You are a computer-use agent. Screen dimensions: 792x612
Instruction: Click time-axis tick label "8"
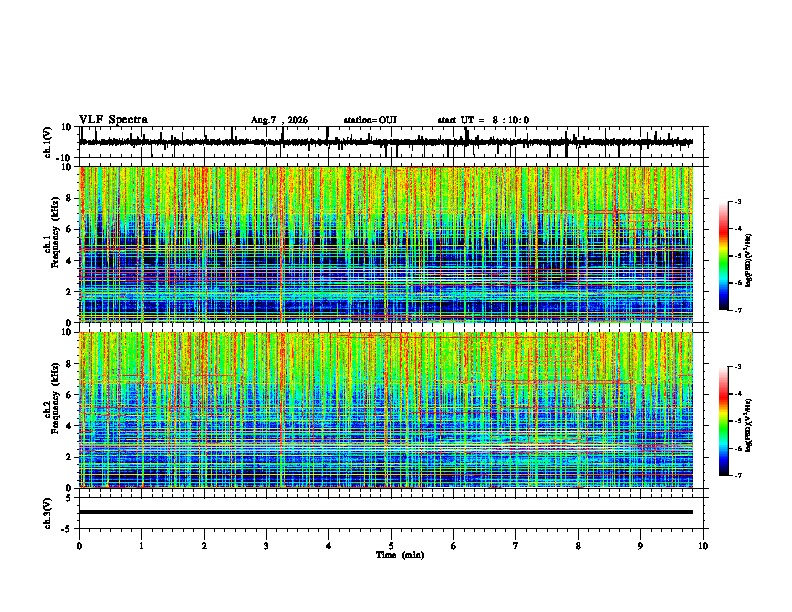(x=578, y=546)
